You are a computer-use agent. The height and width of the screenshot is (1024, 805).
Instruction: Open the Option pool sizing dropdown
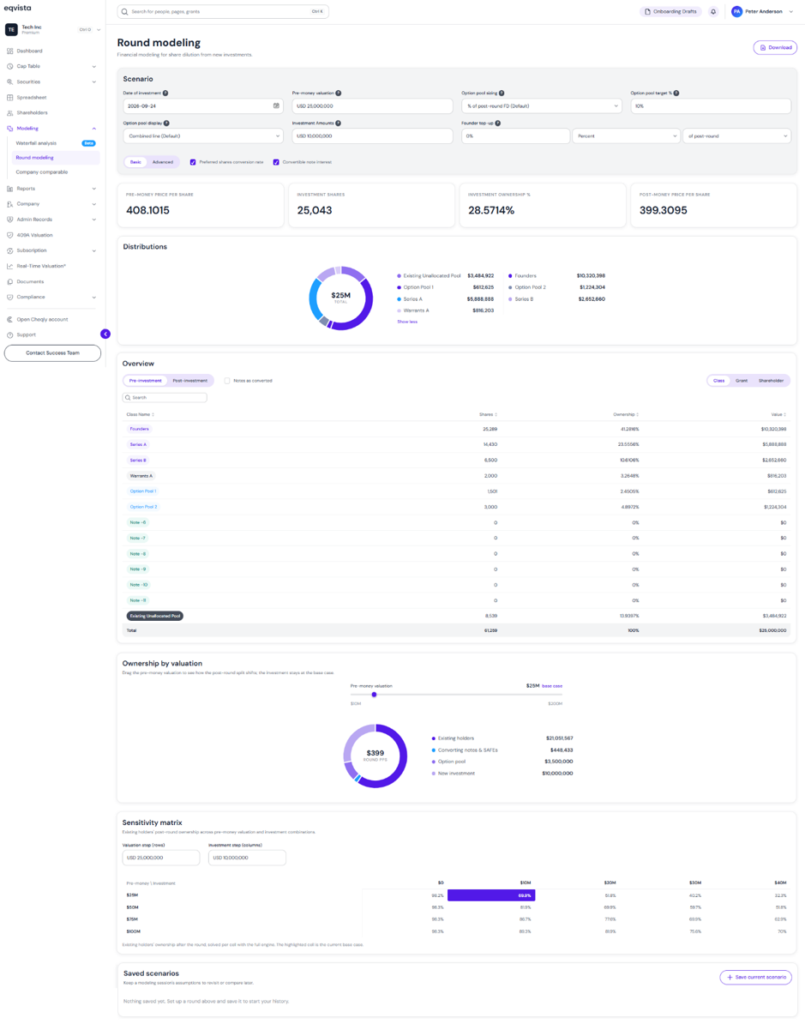pyautogui.click(x=541, y=106)
